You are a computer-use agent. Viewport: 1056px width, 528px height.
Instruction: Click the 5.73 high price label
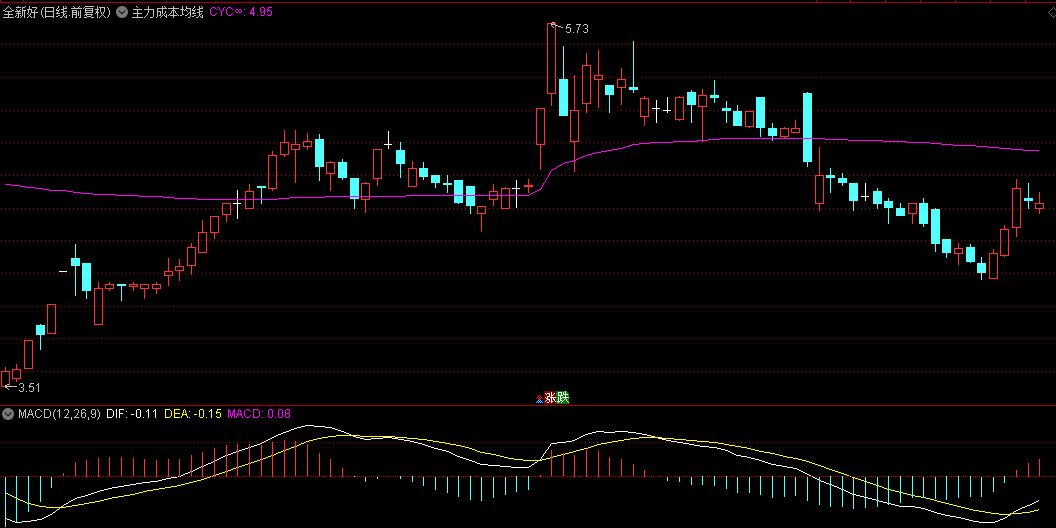pos(576,29)
